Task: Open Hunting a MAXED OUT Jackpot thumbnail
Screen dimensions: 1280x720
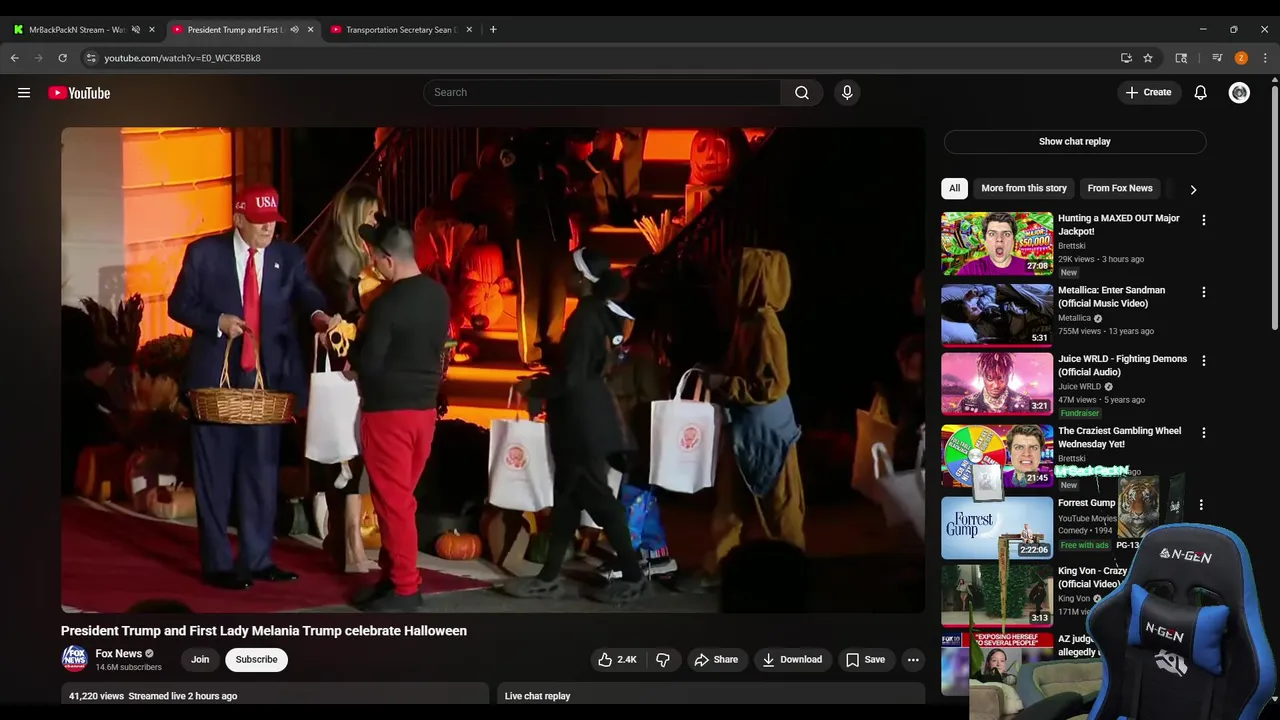Action: 997,243
